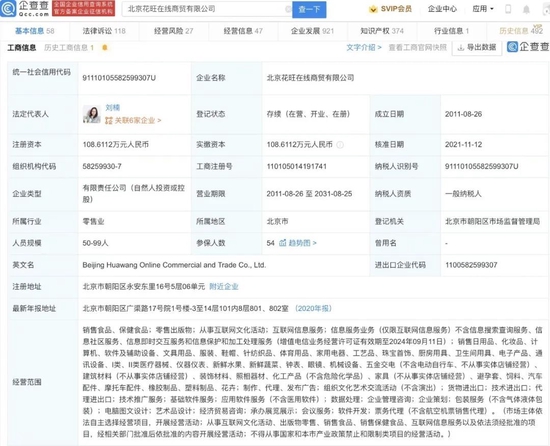Open 企业中心 menu
The height and width of the screenshot is (446, 550).
(442, 9)
